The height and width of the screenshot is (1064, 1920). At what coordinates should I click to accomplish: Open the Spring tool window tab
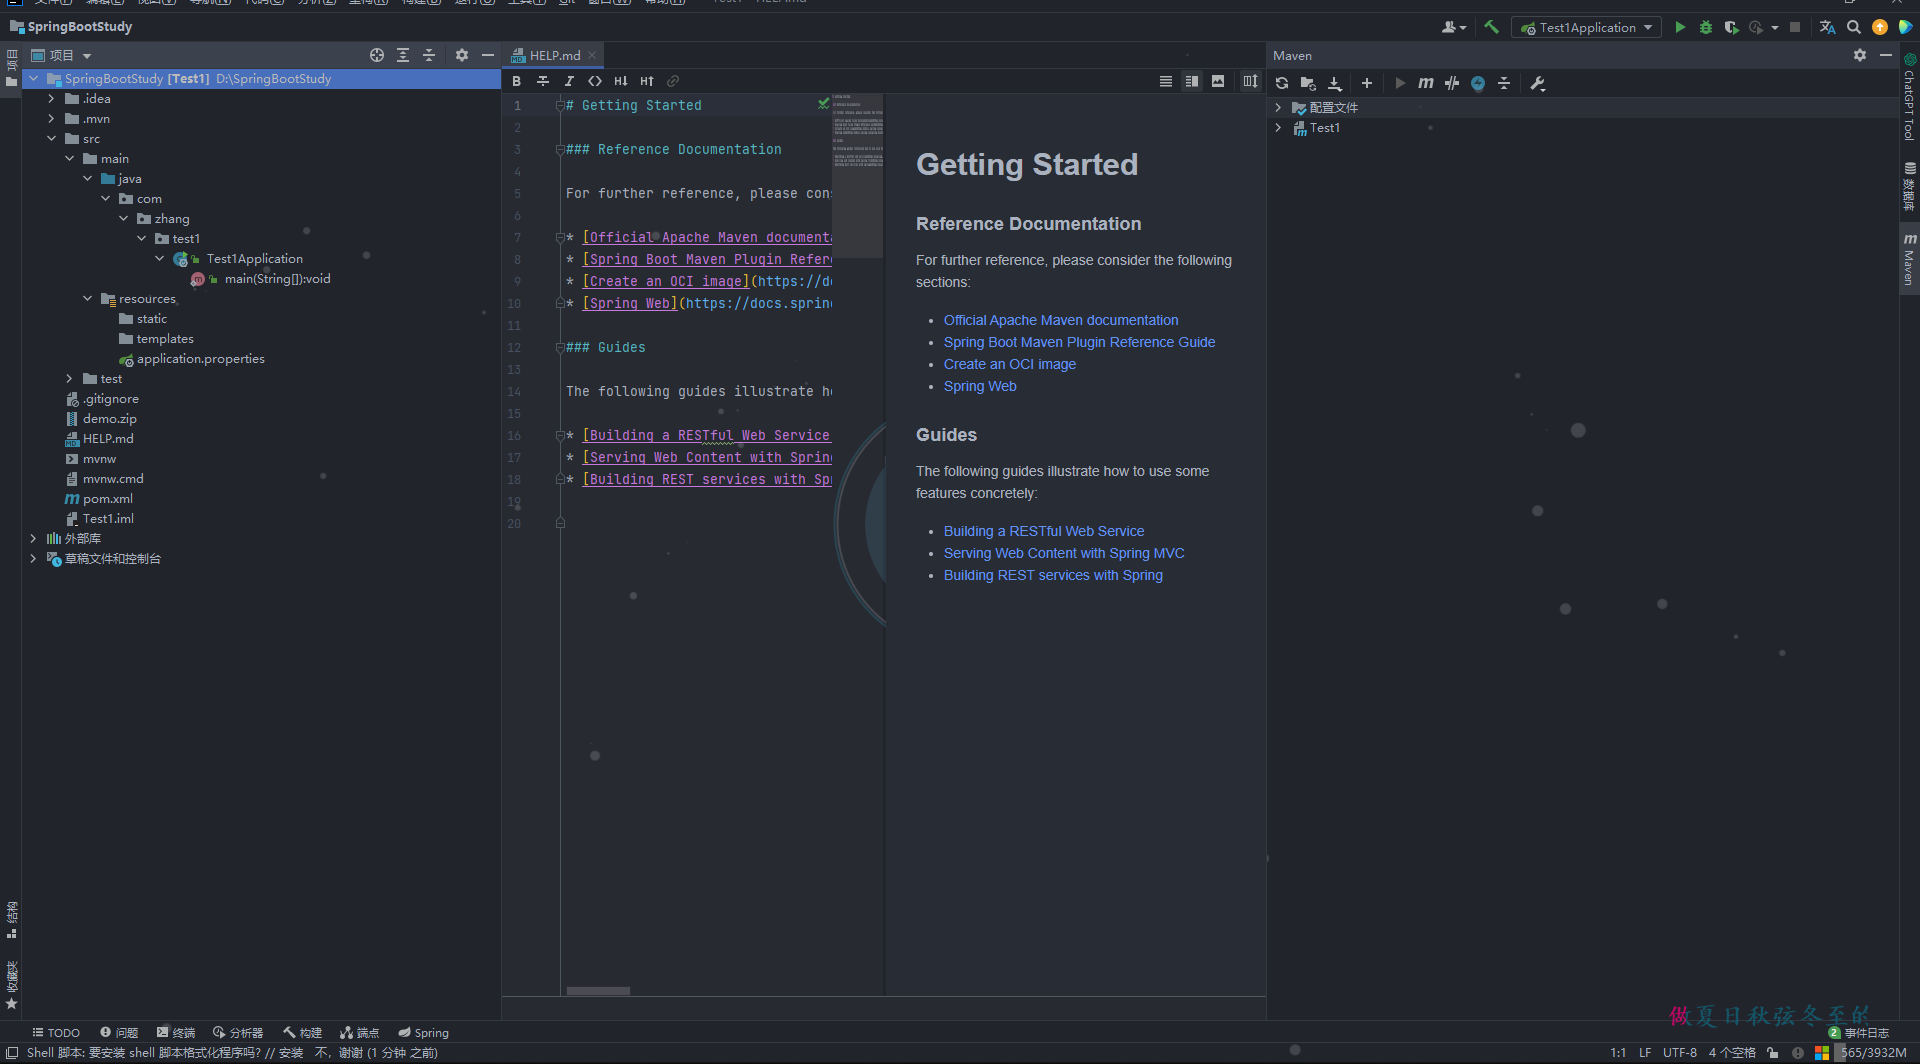coord(424,1033)
